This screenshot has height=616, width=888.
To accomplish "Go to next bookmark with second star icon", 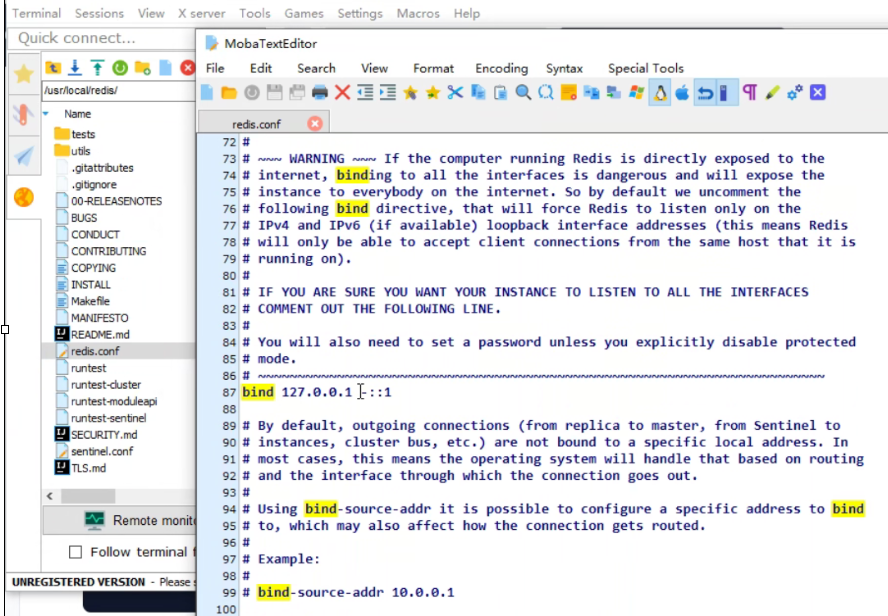I will [x=433, y=92].
